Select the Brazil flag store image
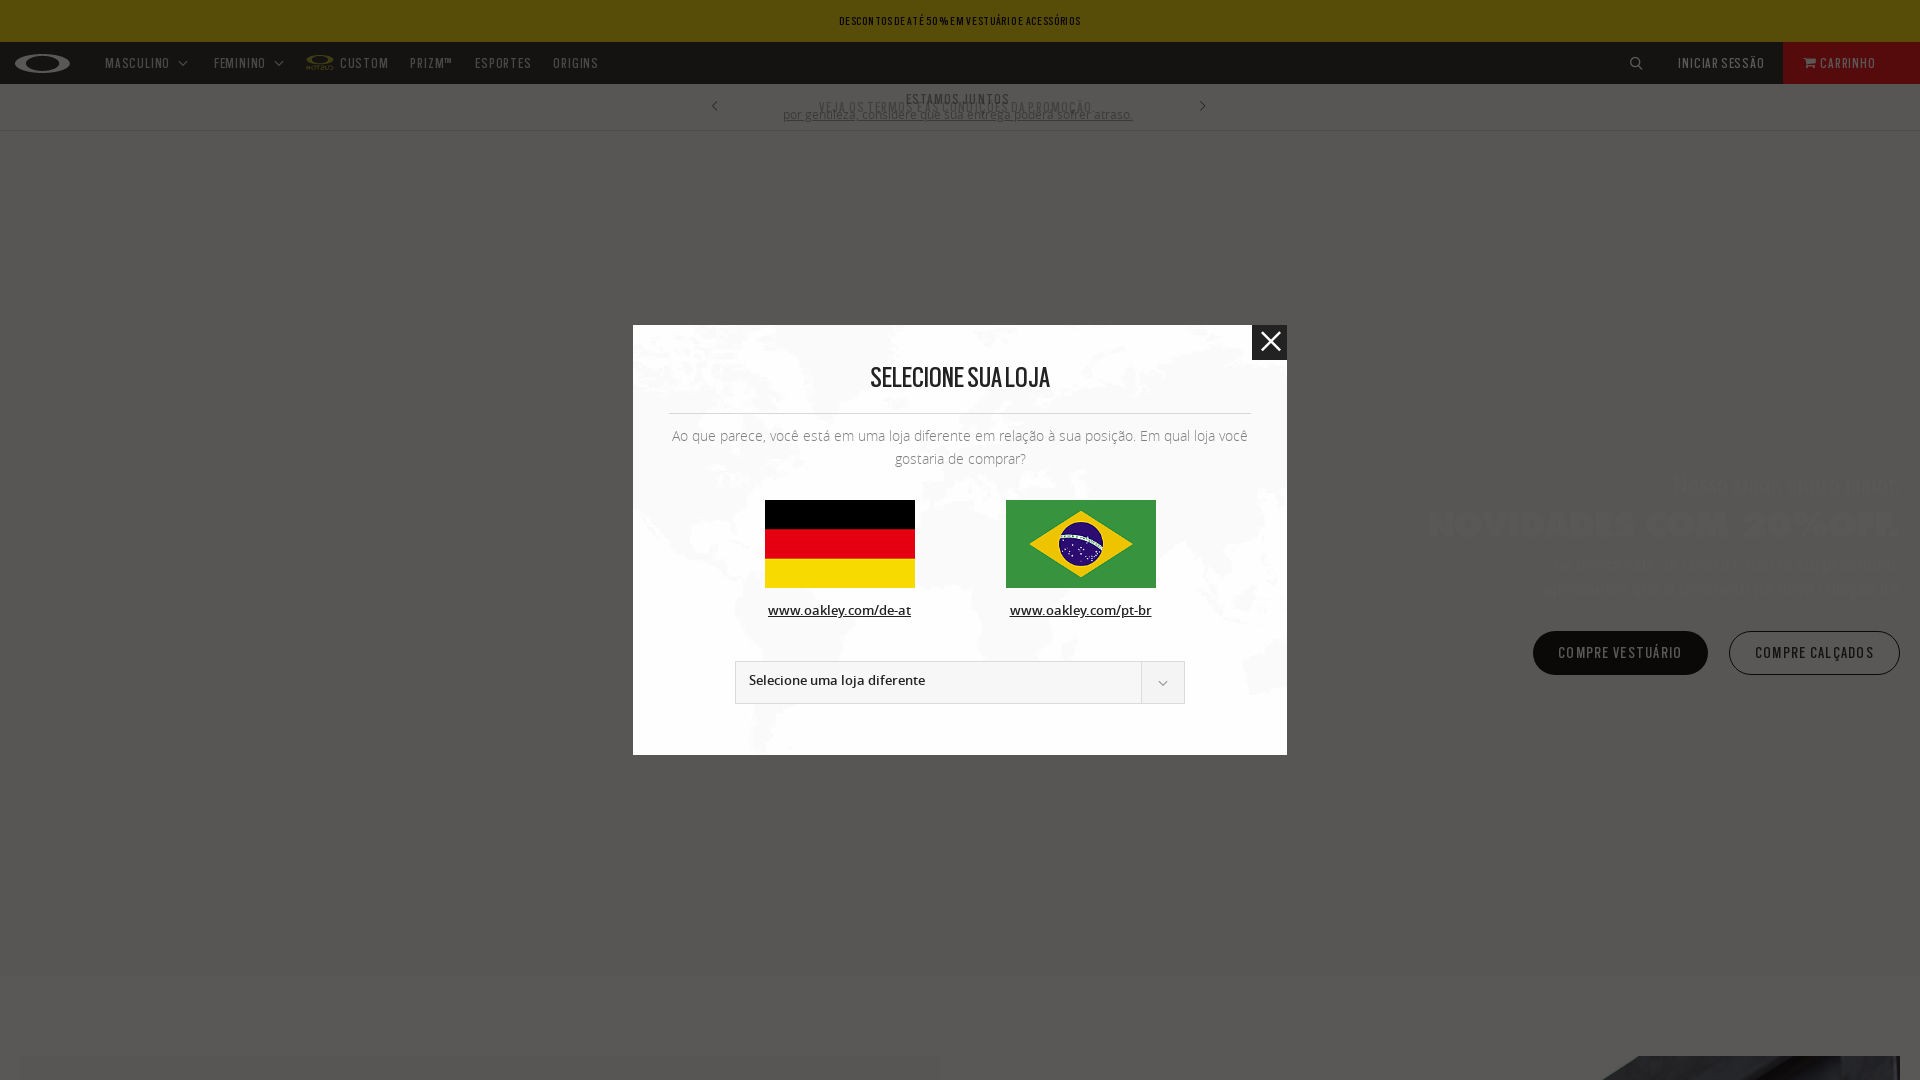This screenshot has width=1920, height=1080. pyautogui.click(x=1081, y=544)
